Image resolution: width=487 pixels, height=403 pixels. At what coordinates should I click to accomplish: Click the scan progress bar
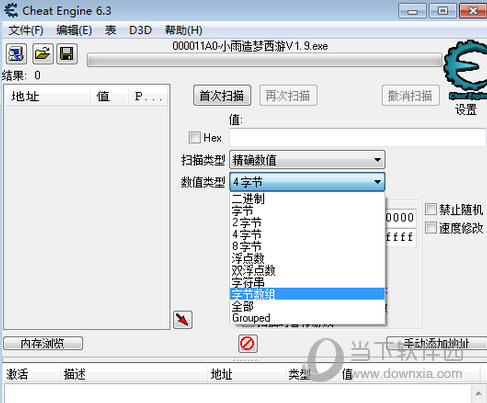pyautogui.click(x=264, y=60)
